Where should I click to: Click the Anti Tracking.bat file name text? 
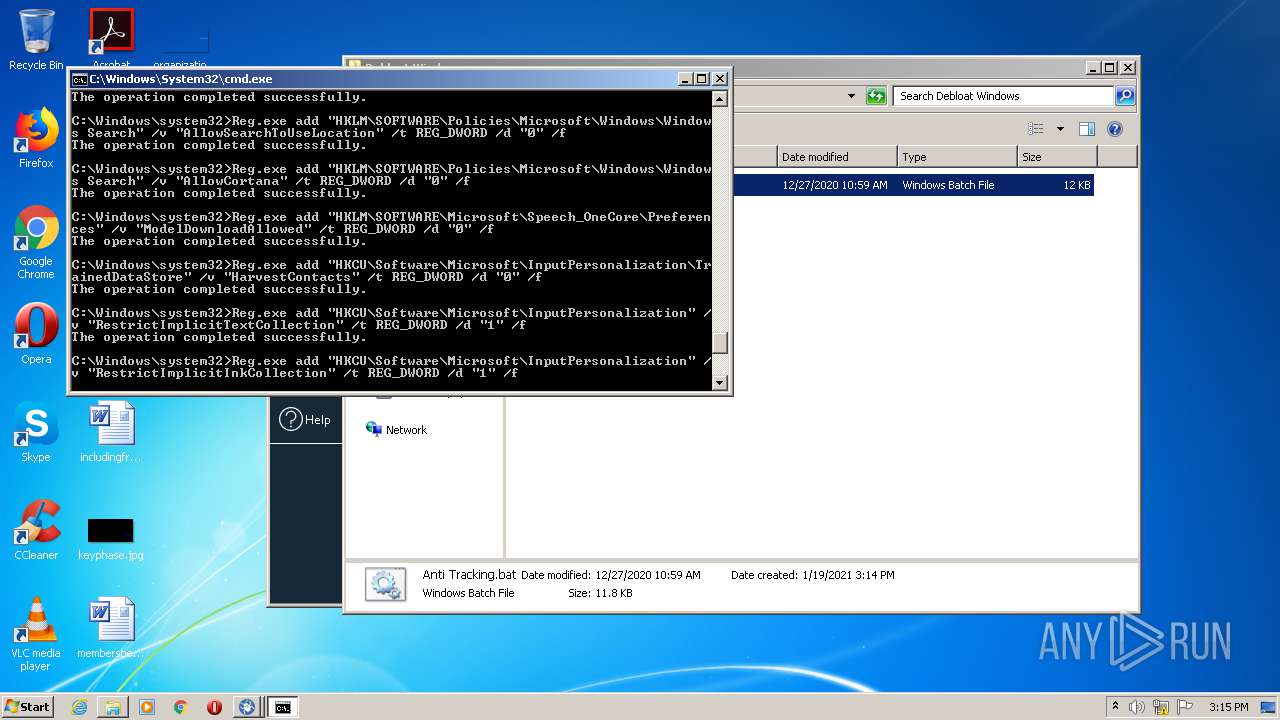[469, 575]
